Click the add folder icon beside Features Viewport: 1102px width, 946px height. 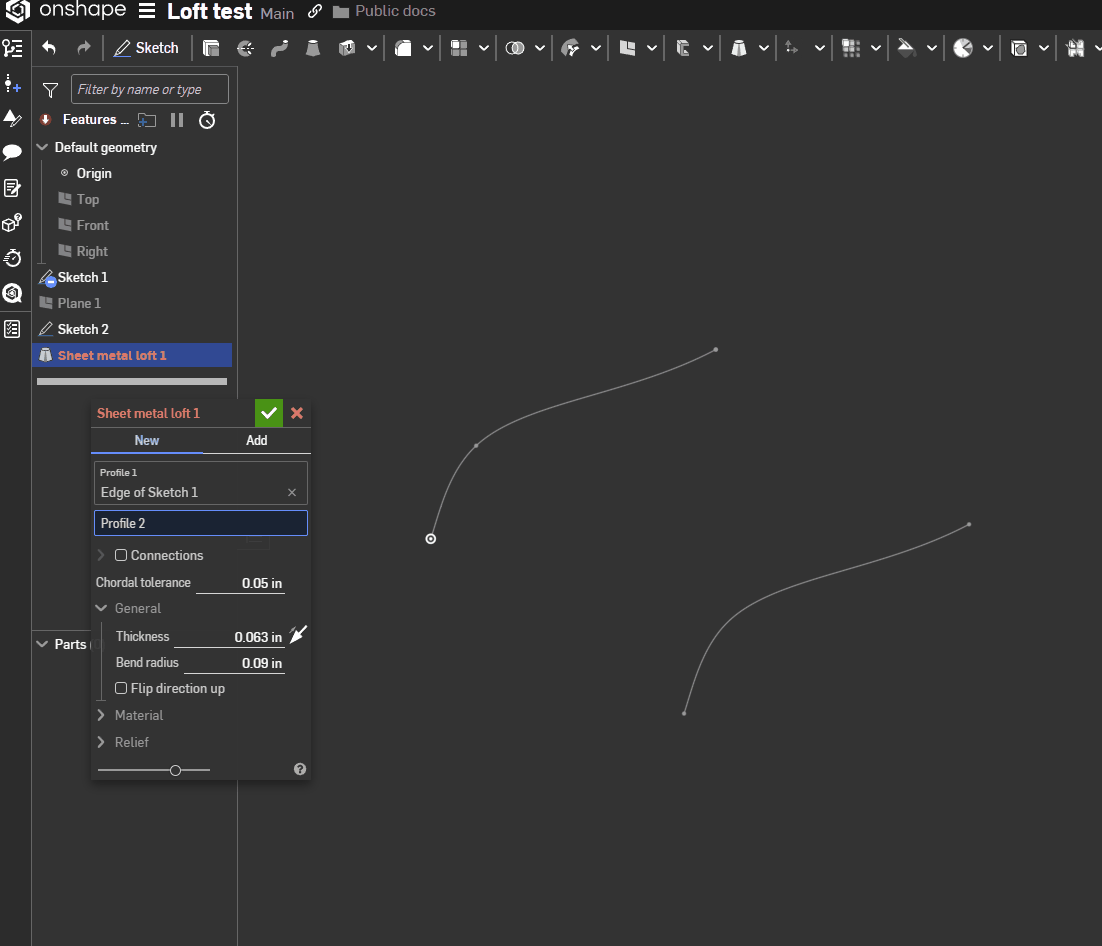coord(147,120)
